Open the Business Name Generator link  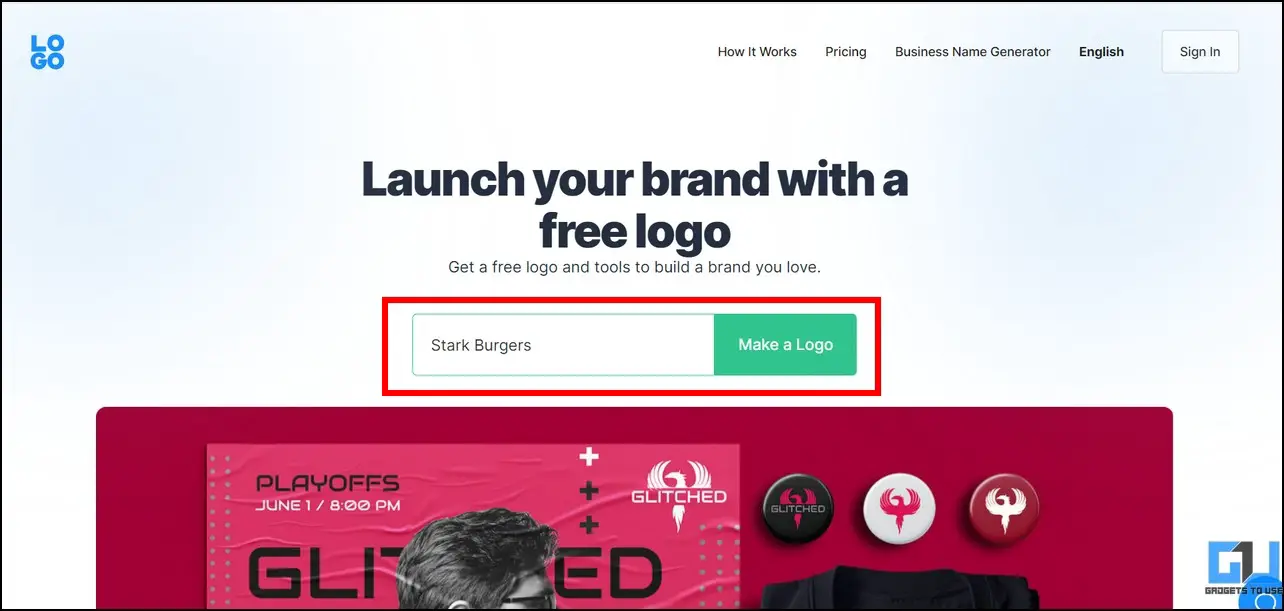[973, 52]
